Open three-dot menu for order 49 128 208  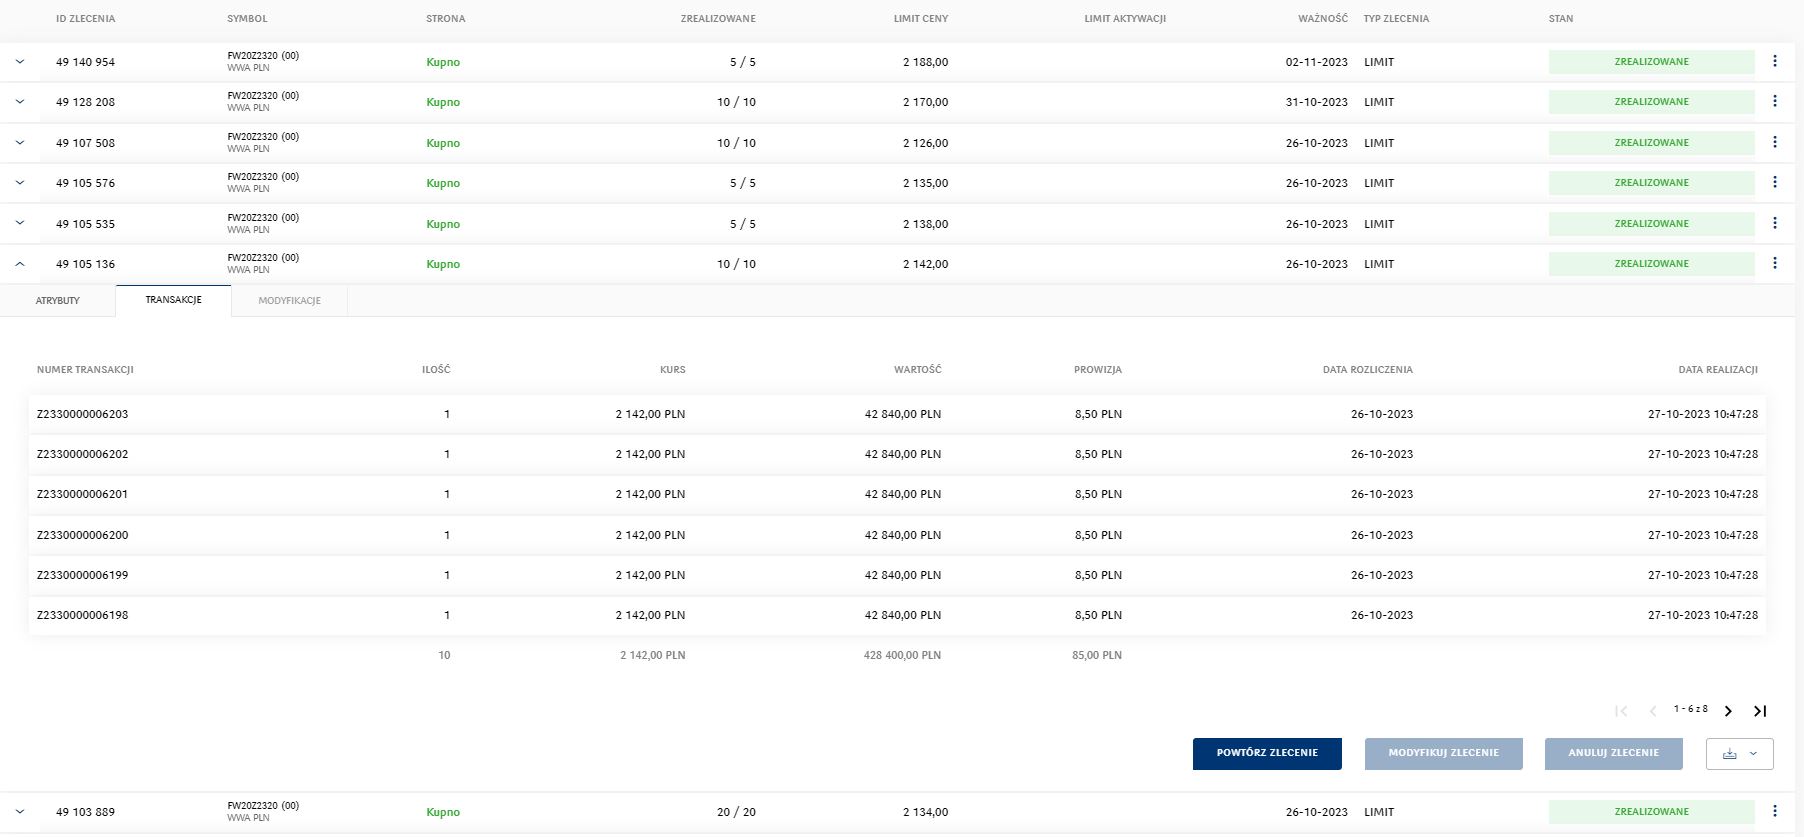coord(1774,102)
